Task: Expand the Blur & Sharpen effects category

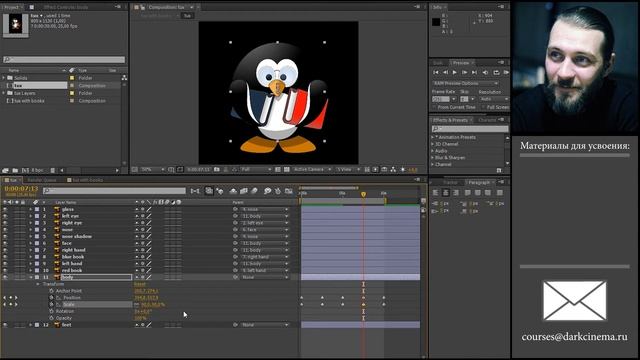Action: (x=432, y=158)
